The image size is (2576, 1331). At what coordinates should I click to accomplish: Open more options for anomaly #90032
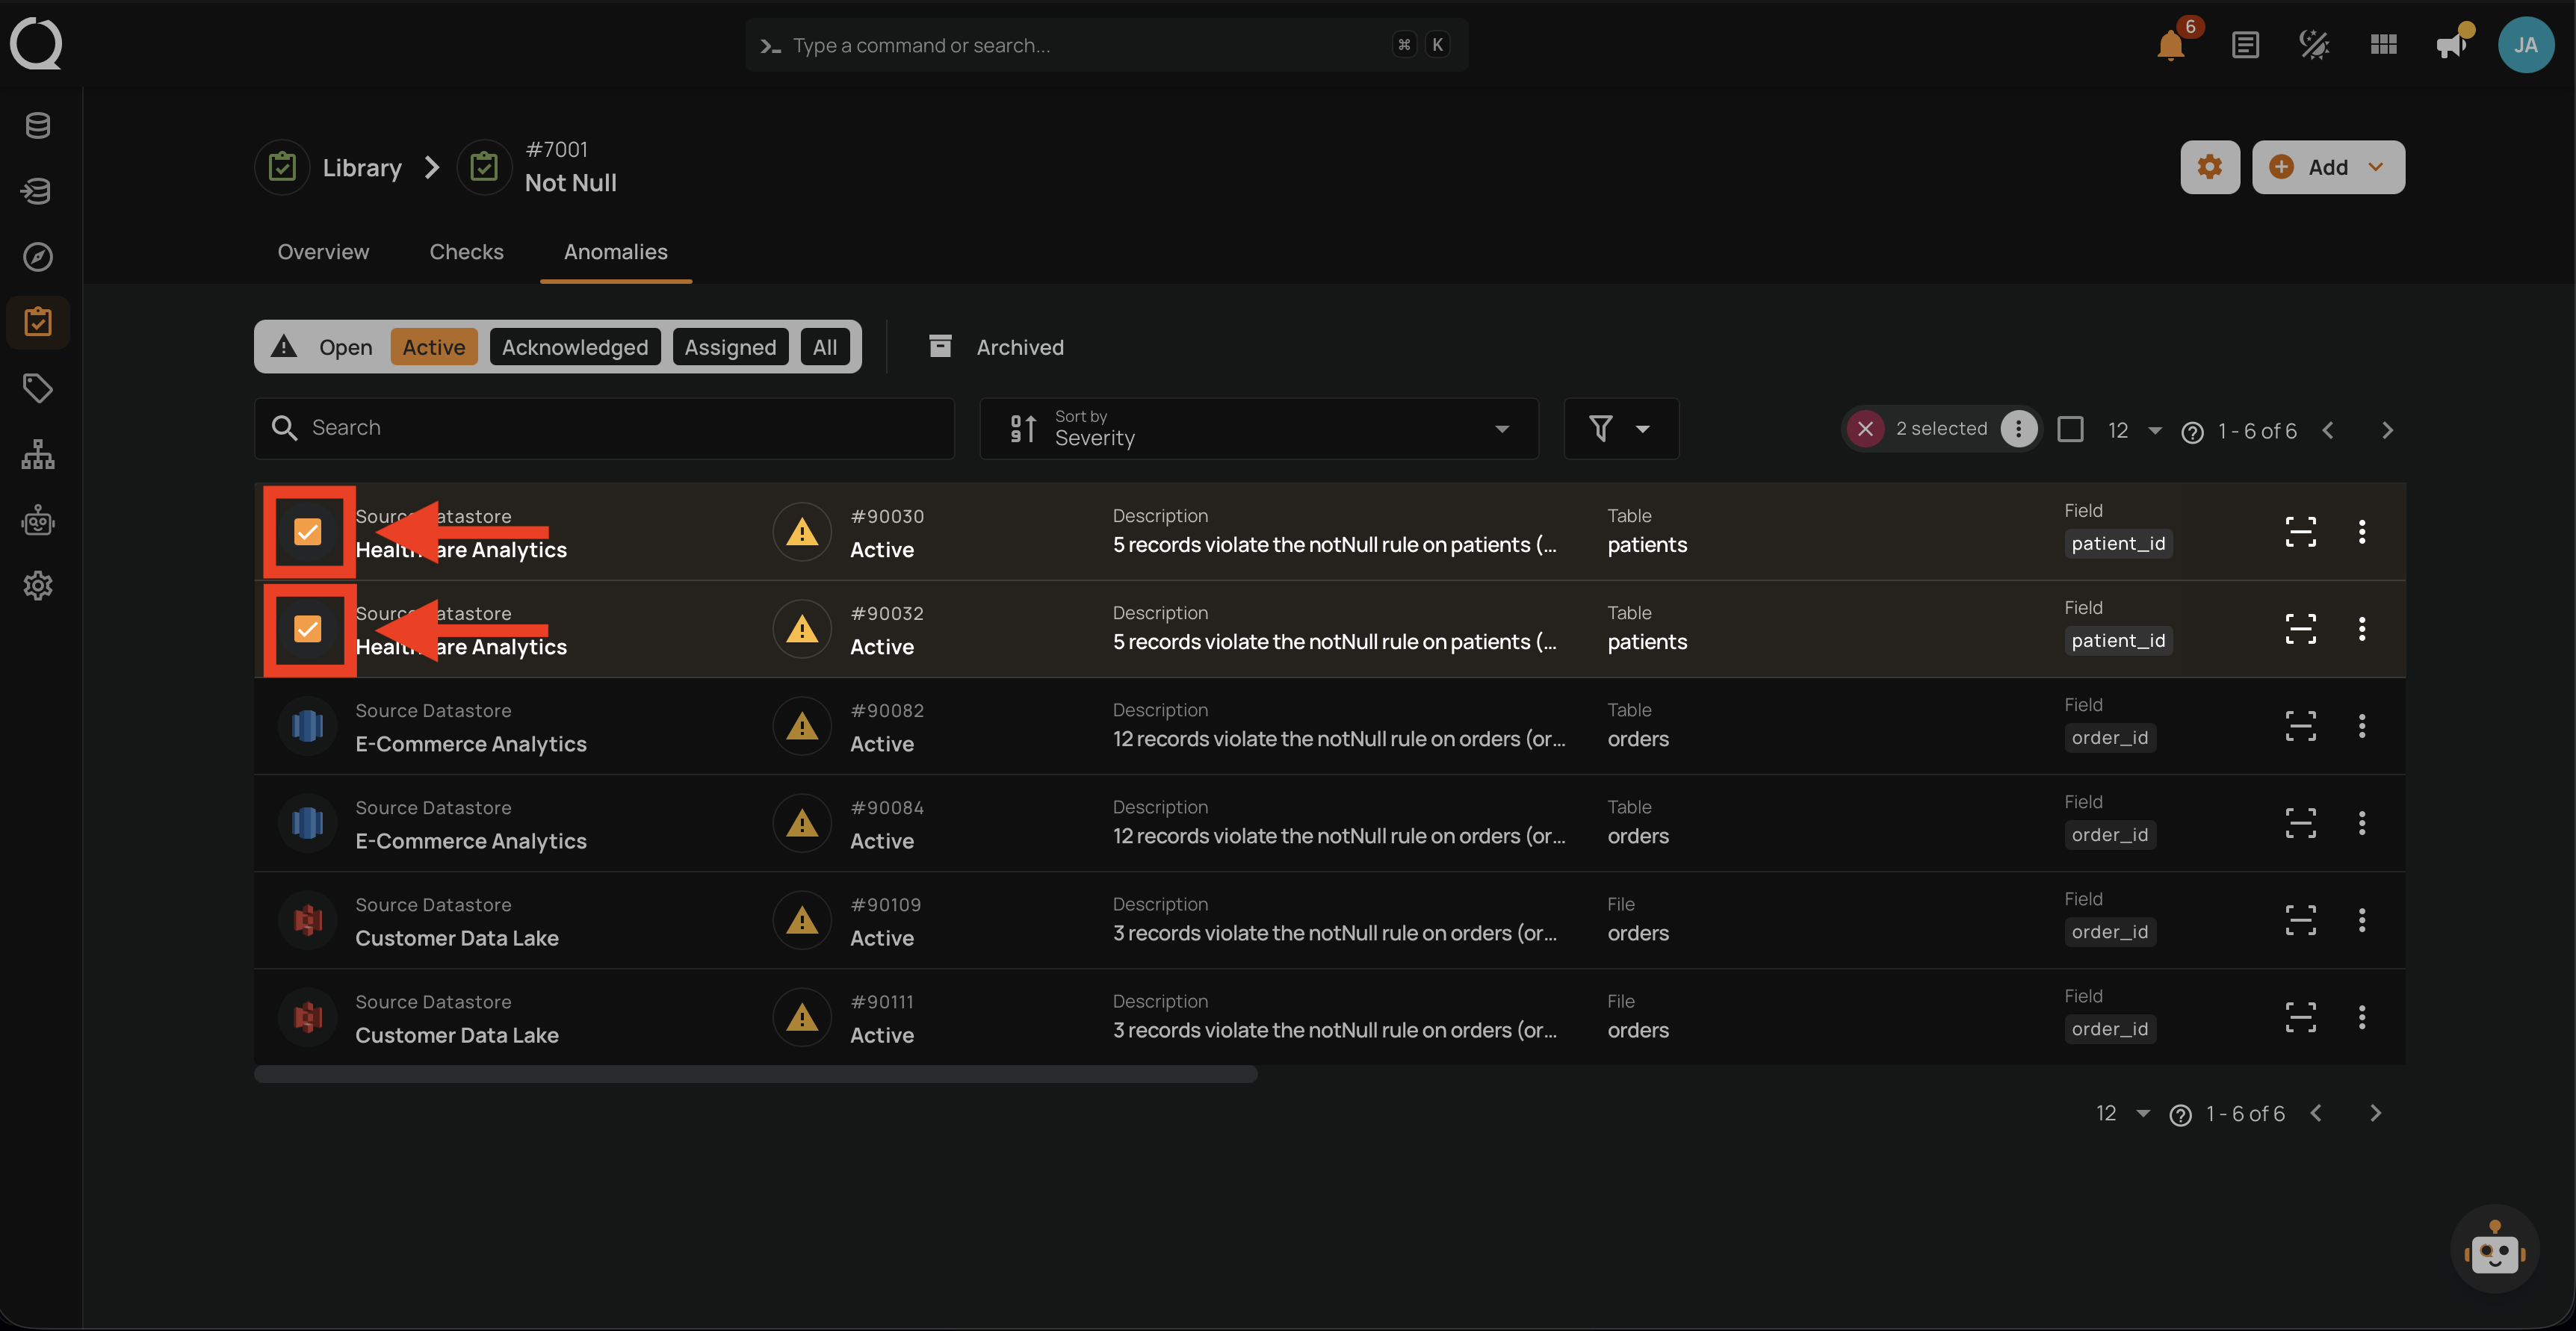click(x=2361, y=629)
